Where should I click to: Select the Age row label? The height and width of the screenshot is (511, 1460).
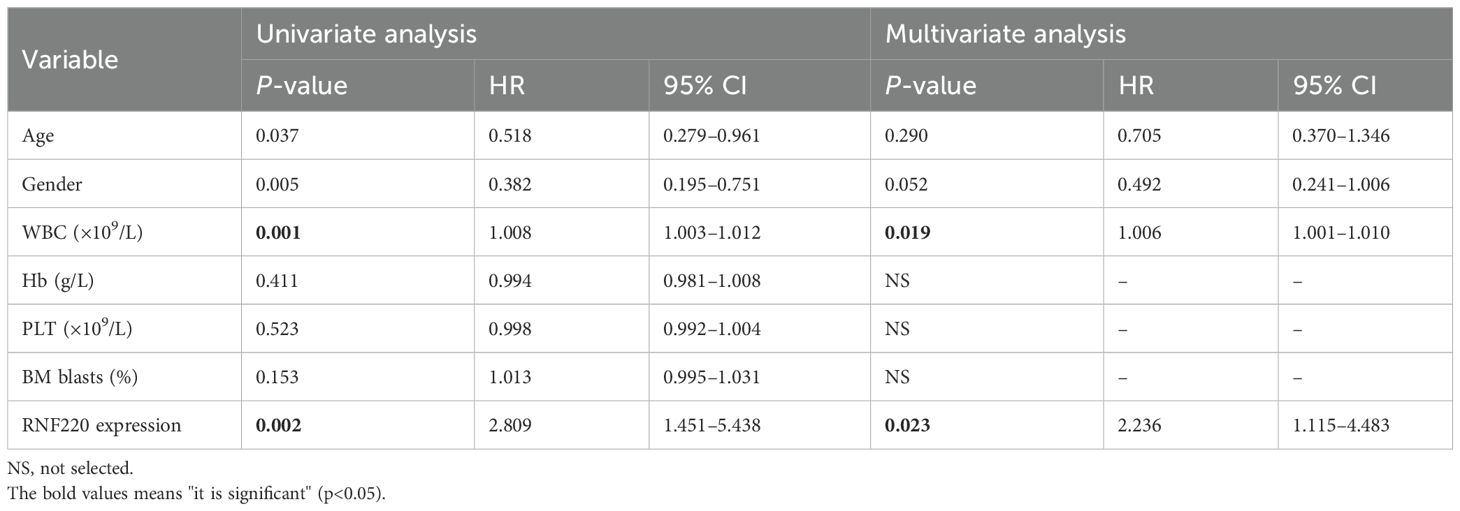pos(38,135)
